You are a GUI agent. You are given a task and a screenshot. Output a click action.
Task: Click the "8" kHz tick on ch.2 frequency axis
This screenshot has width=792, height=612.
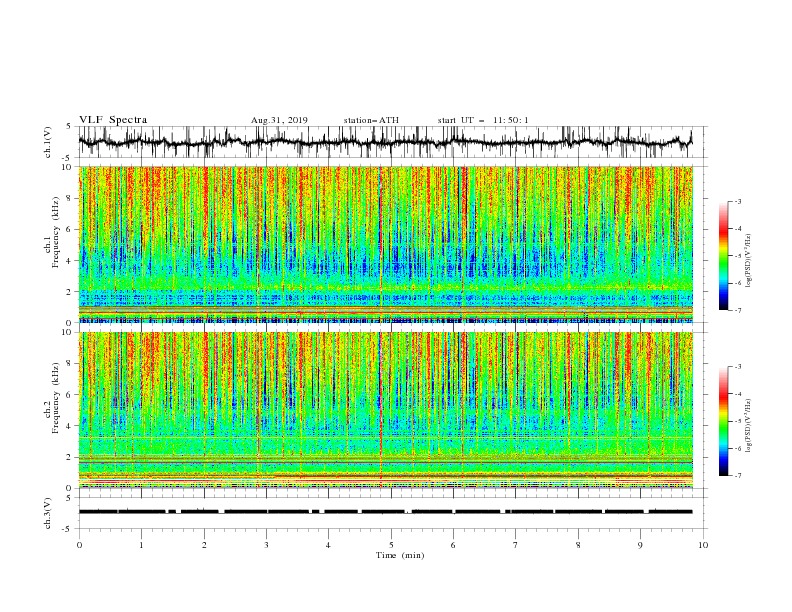[x=70, y=364]
